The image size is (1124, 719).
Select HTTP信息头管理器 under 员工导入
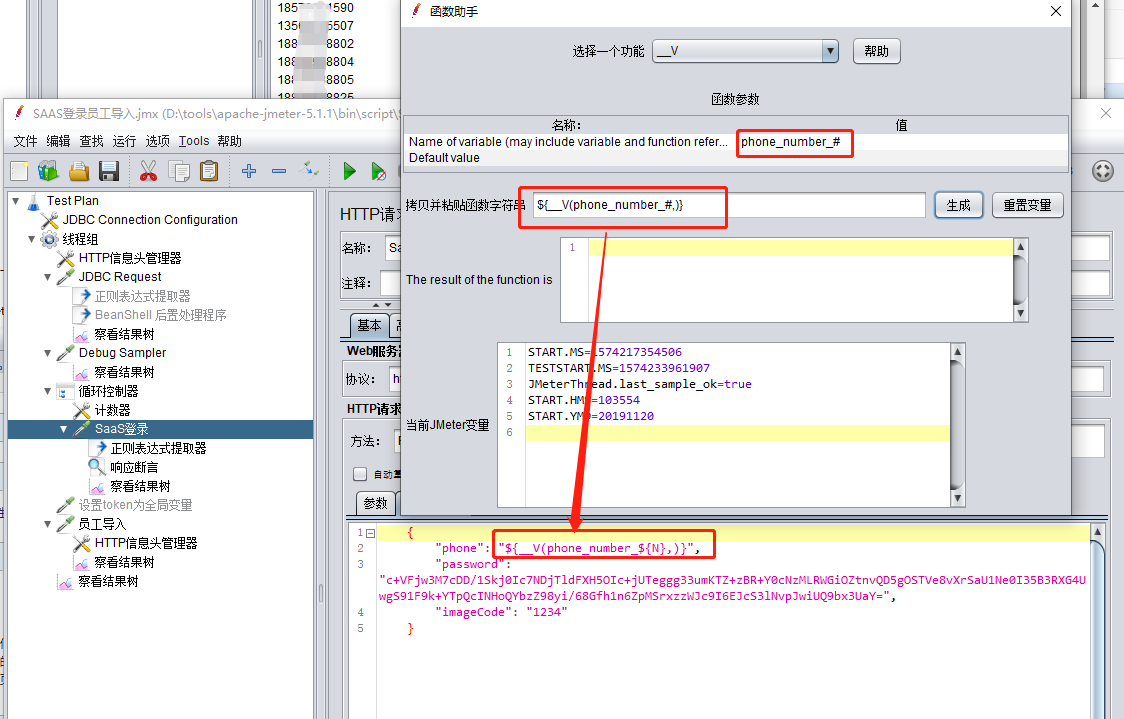coord(146,543)
